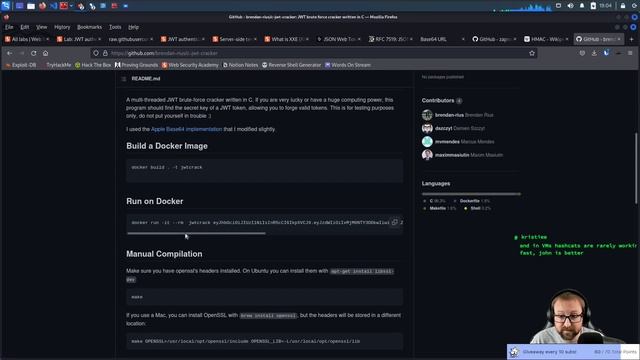Open the Hack The Box bookmark
This screenshot has width=640, height=360.
93,65
